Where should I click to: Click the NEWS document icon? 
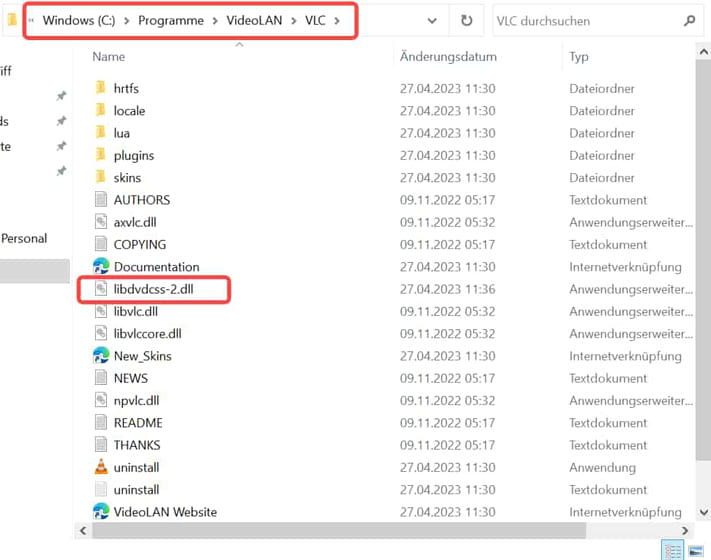[101, 377]
